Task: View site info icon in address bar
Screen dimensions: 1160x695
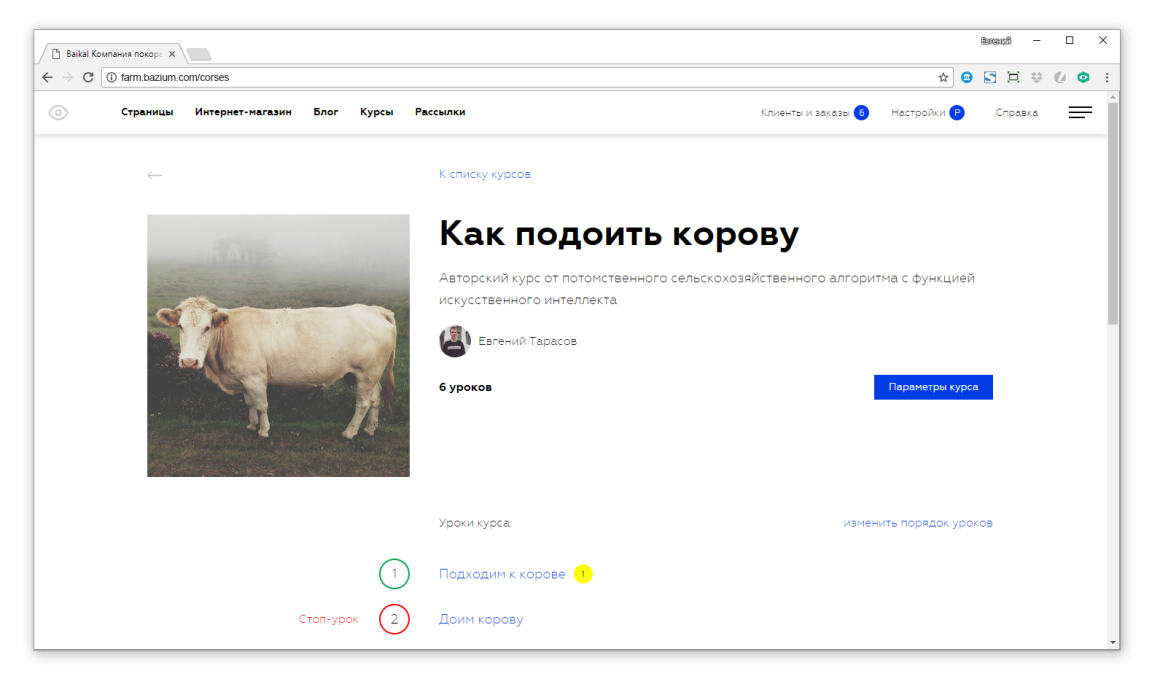Action: pyautogui.click(x=112, y=77)
